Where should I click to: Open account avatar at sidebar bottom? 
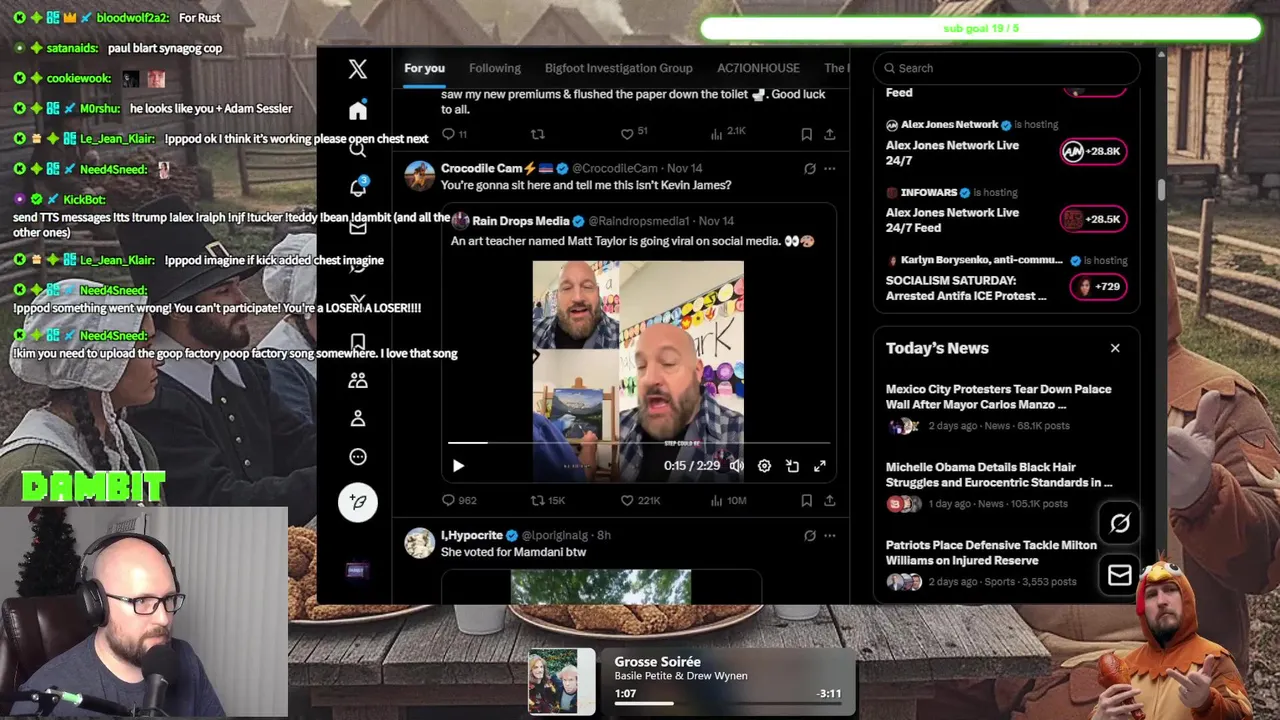tap(357, 570)
